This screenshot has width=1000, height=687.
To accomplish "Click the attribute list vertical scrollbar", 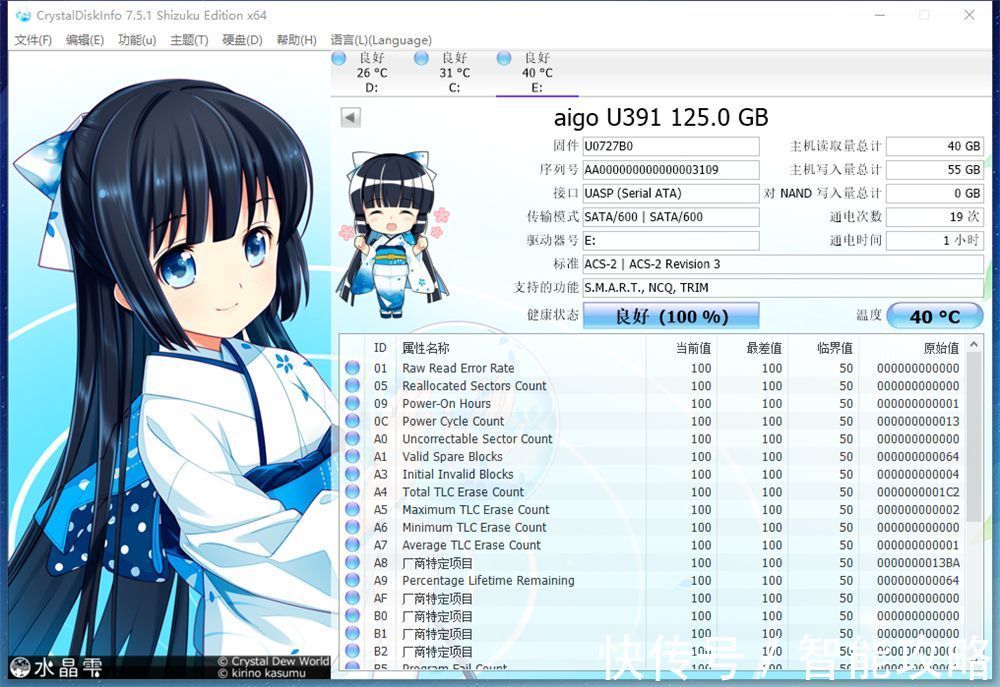I will click(976, 500).
